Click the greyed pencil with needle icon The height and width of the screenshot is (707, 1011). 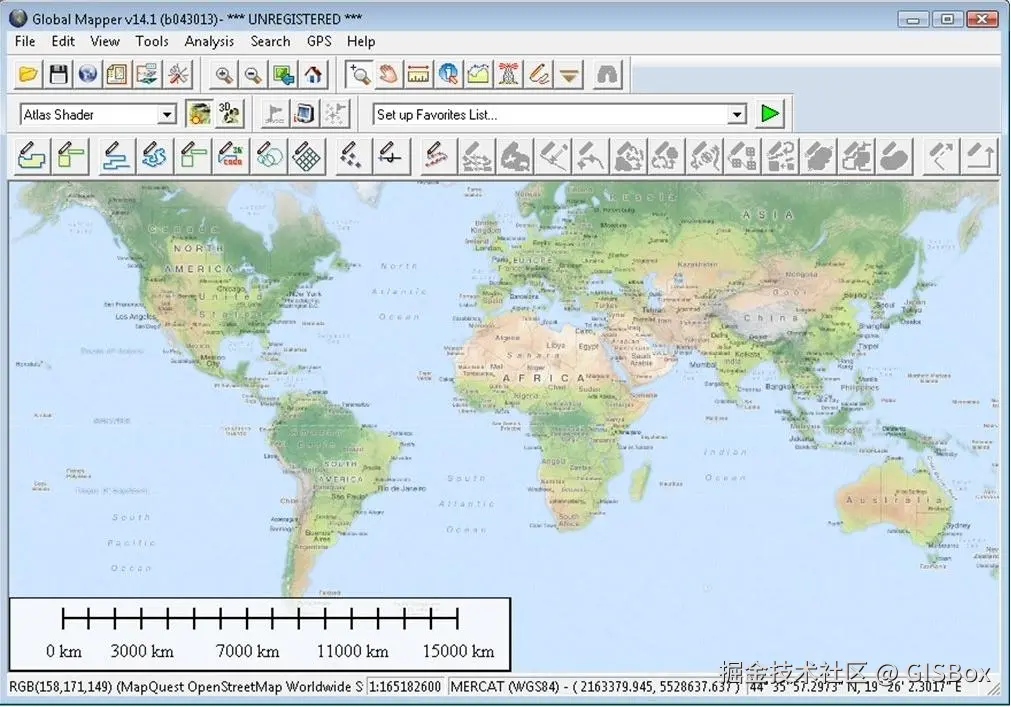tap(553, 157)
